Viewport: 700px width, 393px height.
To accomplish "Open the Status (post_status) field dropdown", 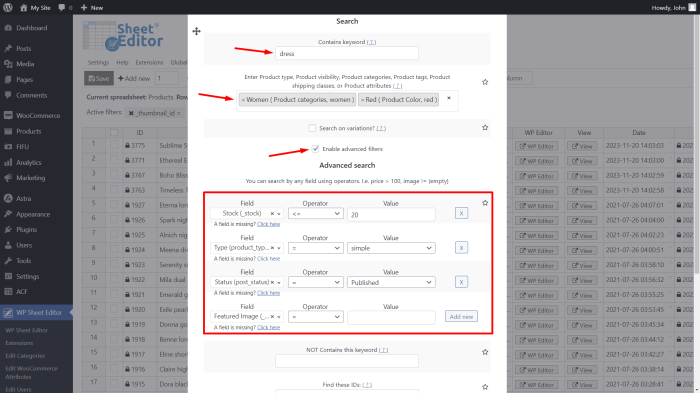I will [246, 282].
